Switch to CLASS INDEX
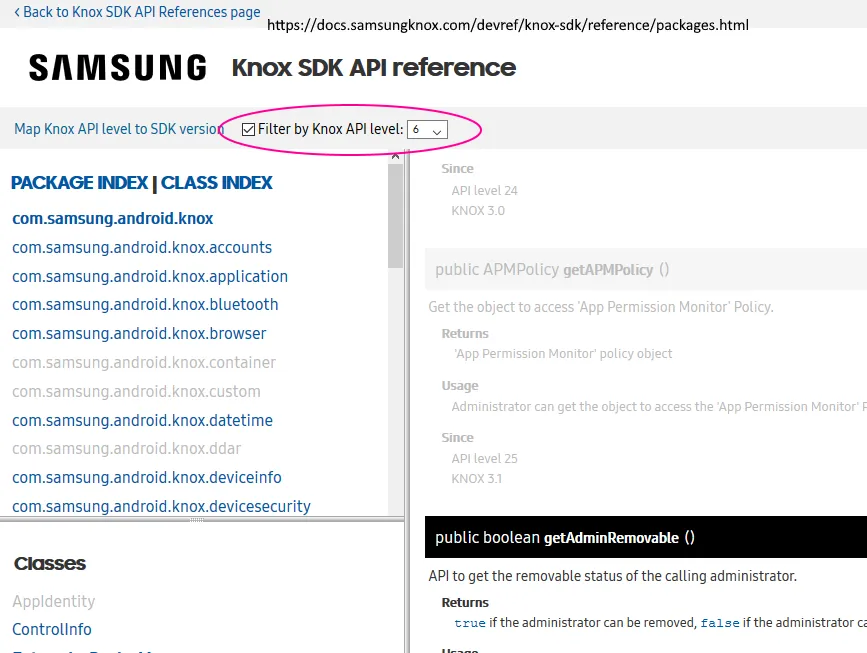Image resolution: width=867 pixels, height=653 pixels. 217,183
